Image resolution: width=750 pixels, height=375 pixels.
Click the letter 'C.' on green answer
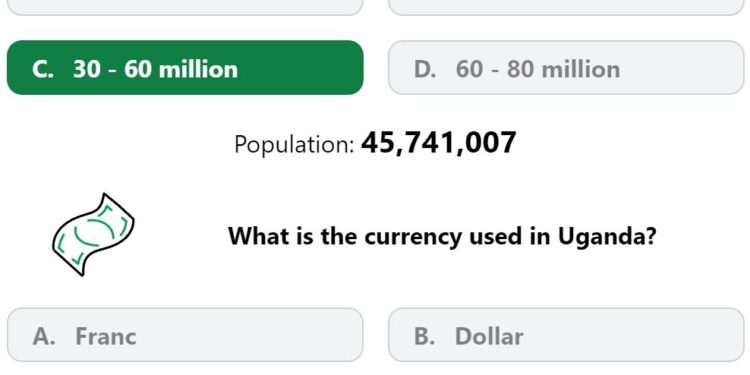pos(43,69)
